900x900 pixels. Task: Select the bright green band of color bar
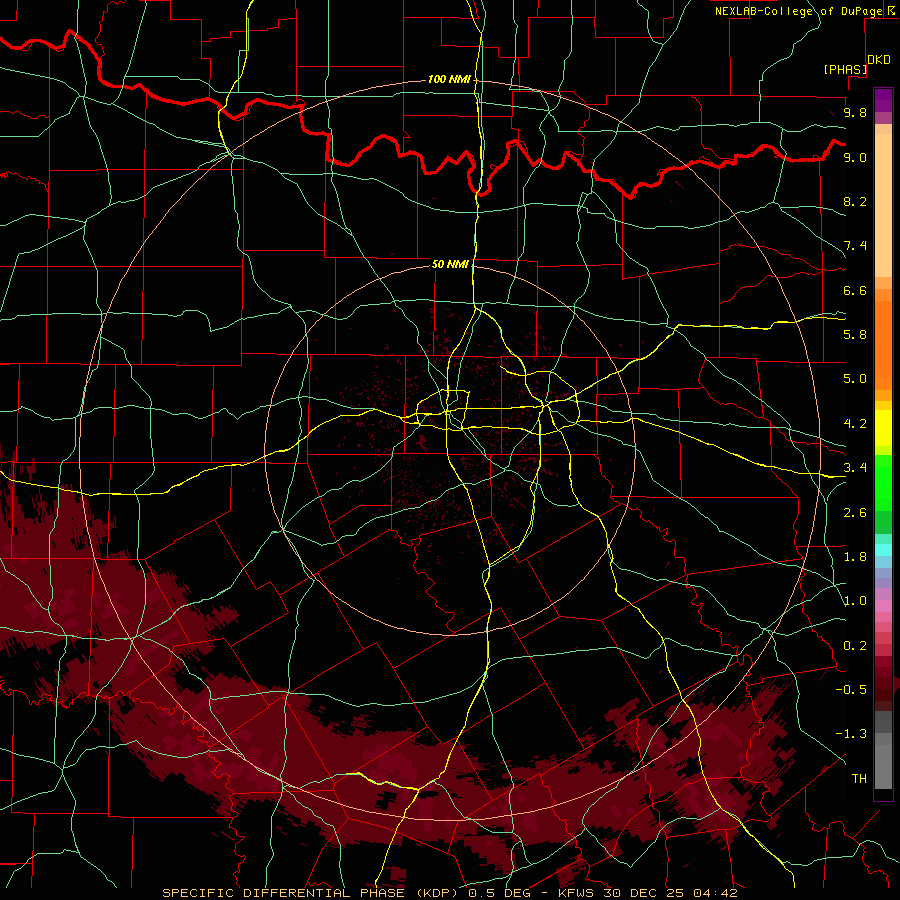point(883,482)
